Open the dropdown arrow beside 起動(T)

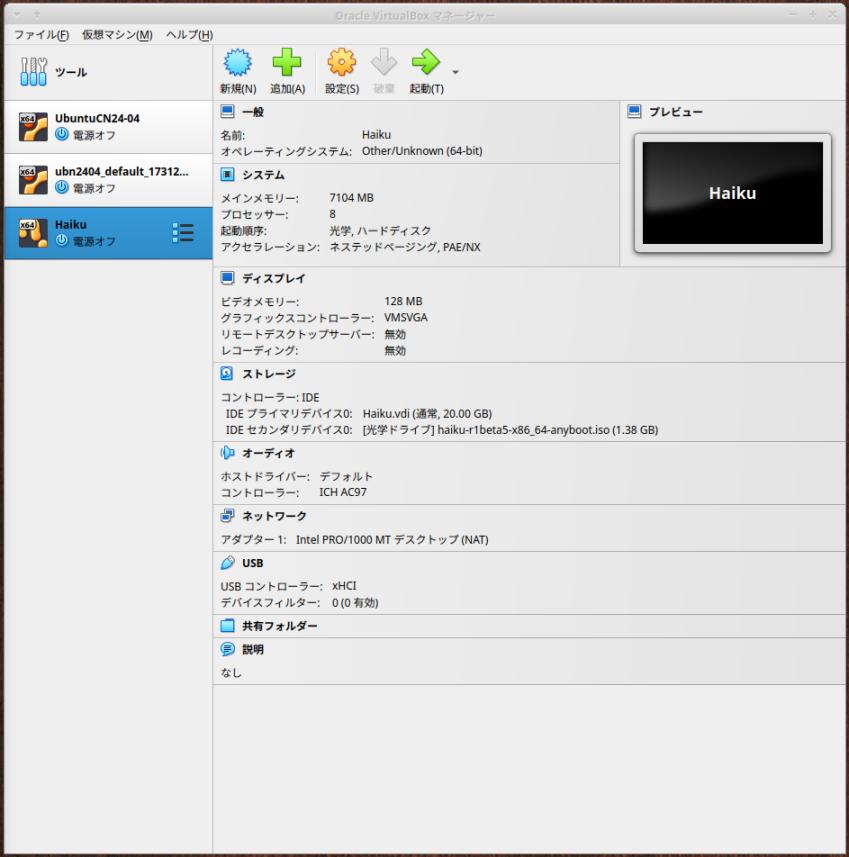pyautogui.click(x=455, y=72)
